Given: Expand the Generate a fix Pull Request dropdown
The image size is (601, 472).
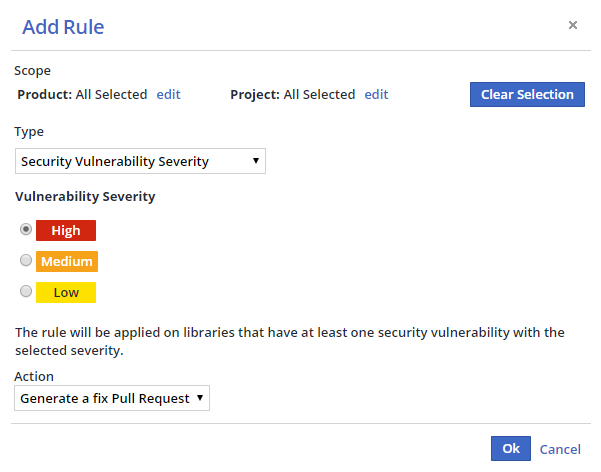Looking at the screenshot, I should [113, 398].
